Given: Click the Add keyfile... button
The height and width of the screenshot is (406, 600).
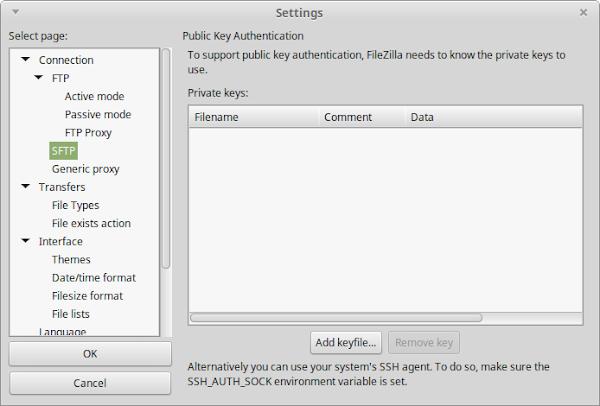Looking at the screenshot, I should (x=346, y=342).
